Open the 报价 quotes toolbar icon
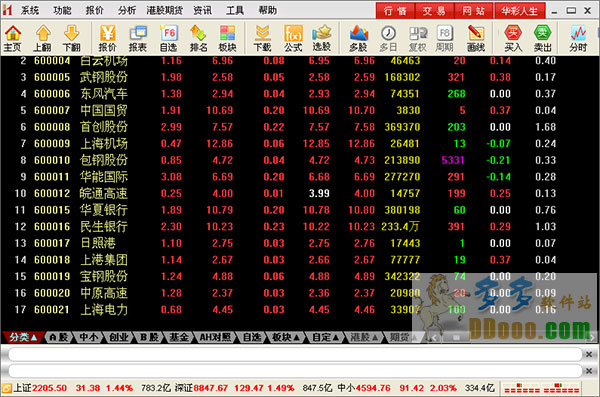 tap(108, 38)
